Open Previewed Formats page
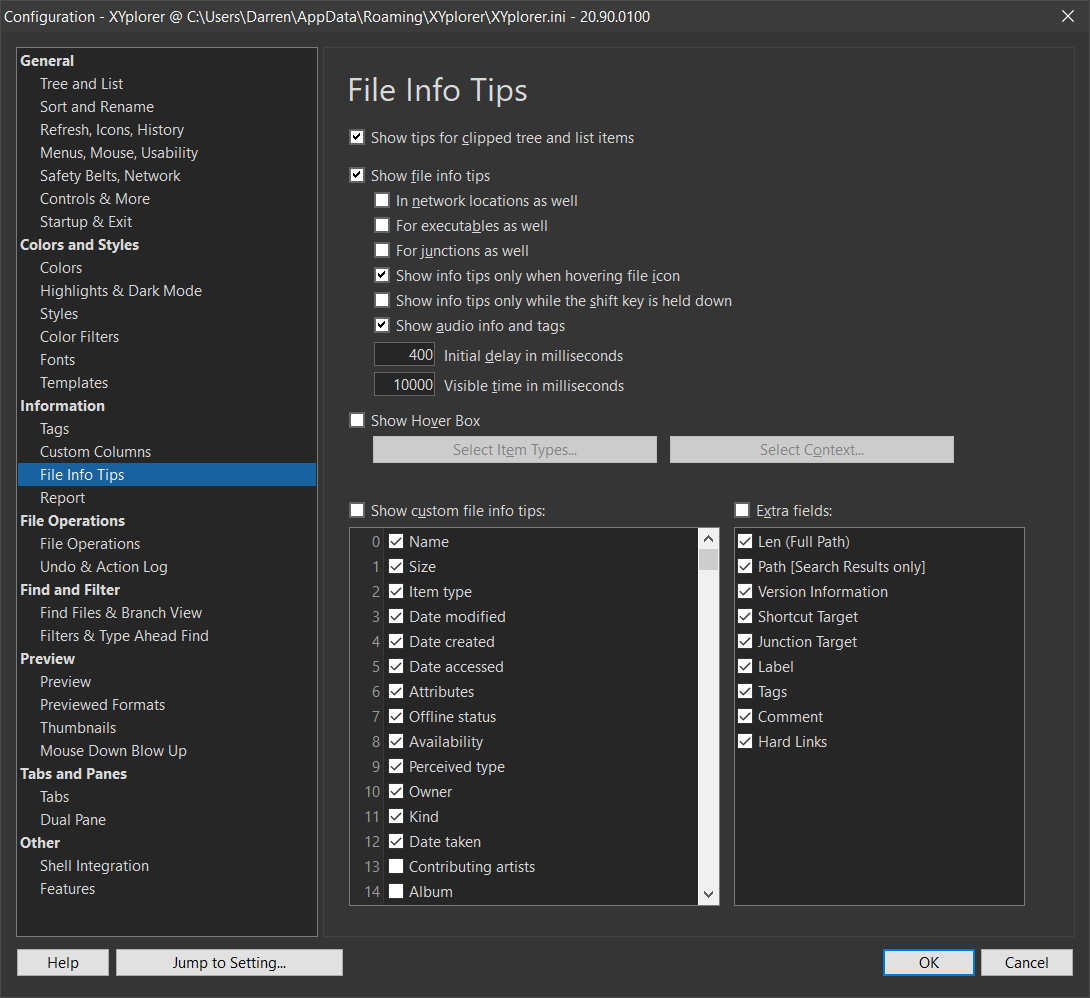Viewport: 1090px width, 998px height. pyautogui.click(x=102, y=704)
